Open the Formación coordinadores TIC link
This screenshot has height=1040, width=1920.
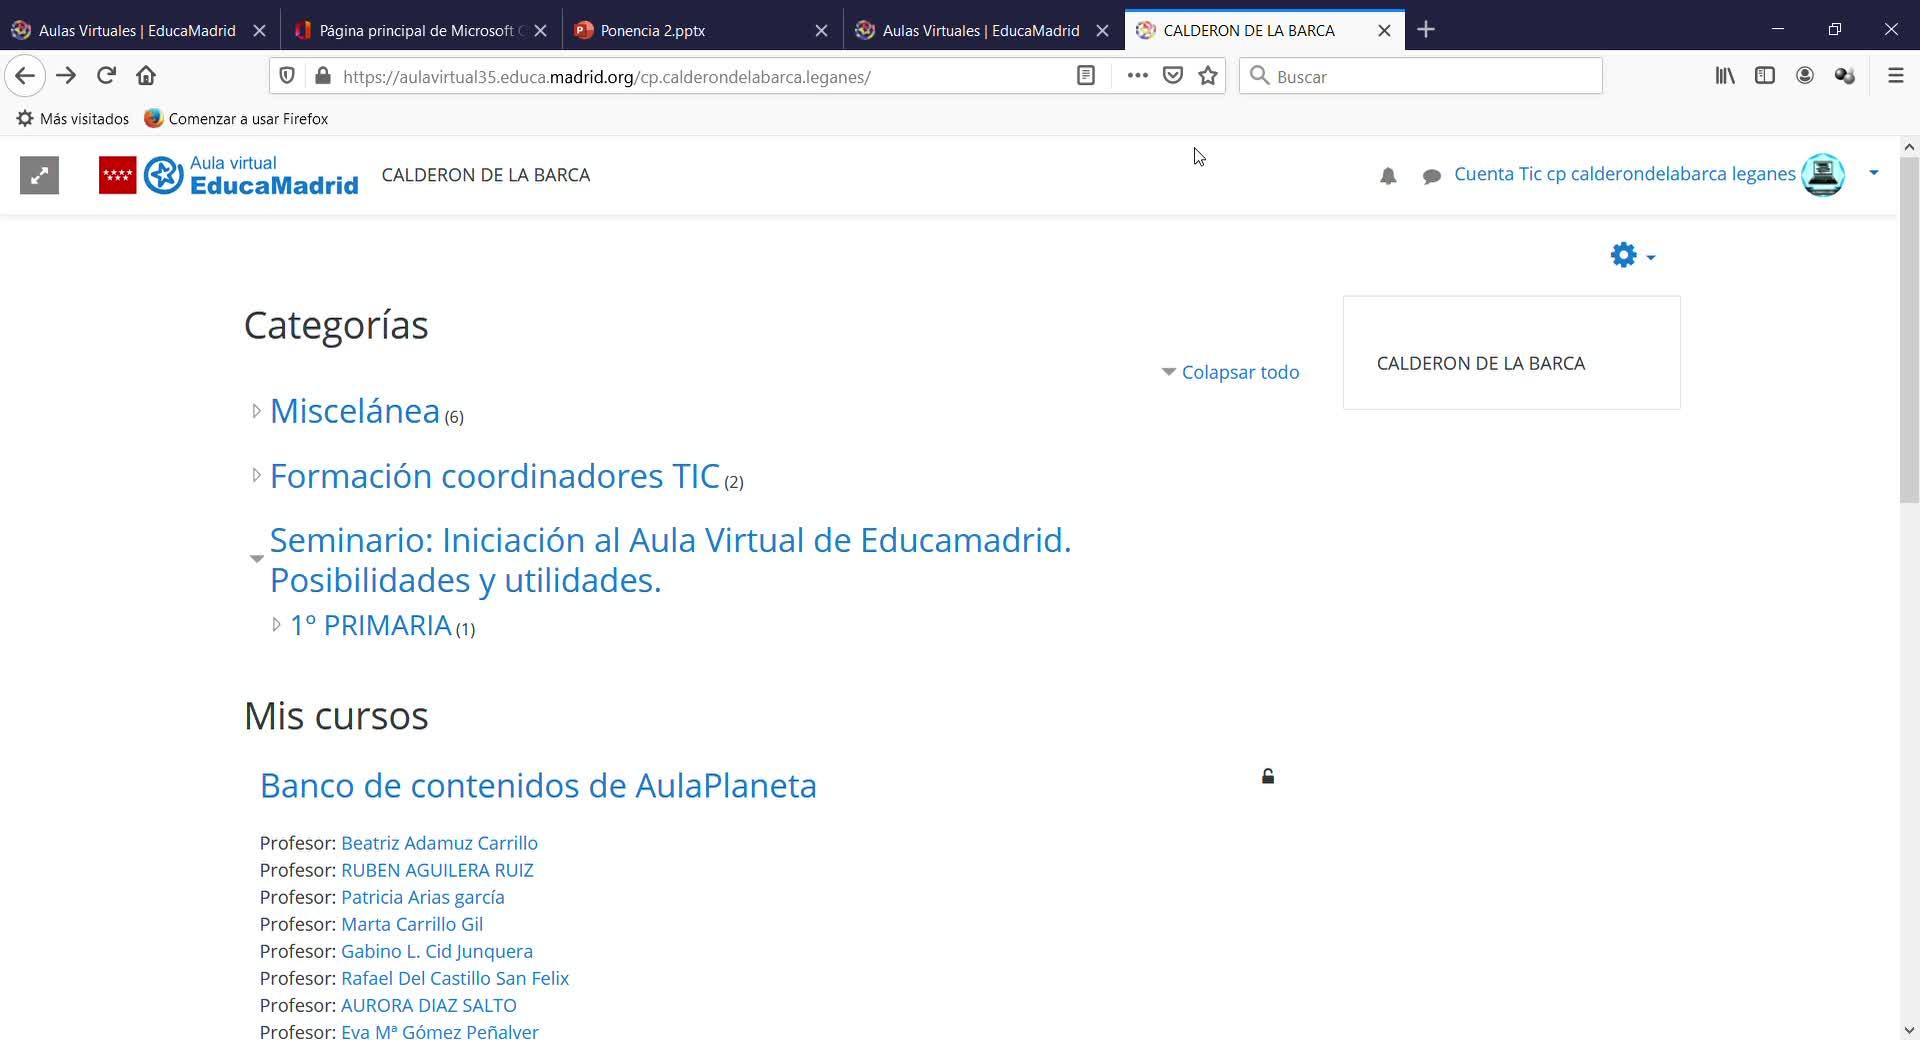point(495,476)
